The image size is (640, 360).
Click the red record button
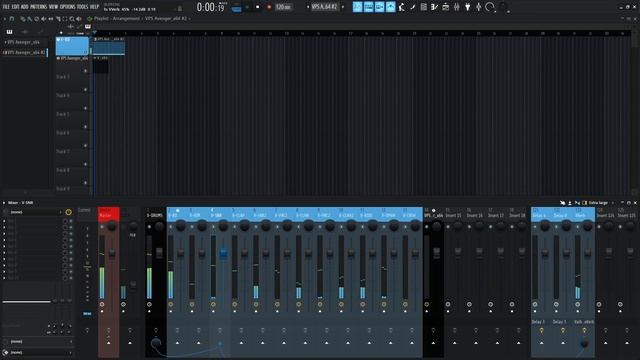click(269, 7)
